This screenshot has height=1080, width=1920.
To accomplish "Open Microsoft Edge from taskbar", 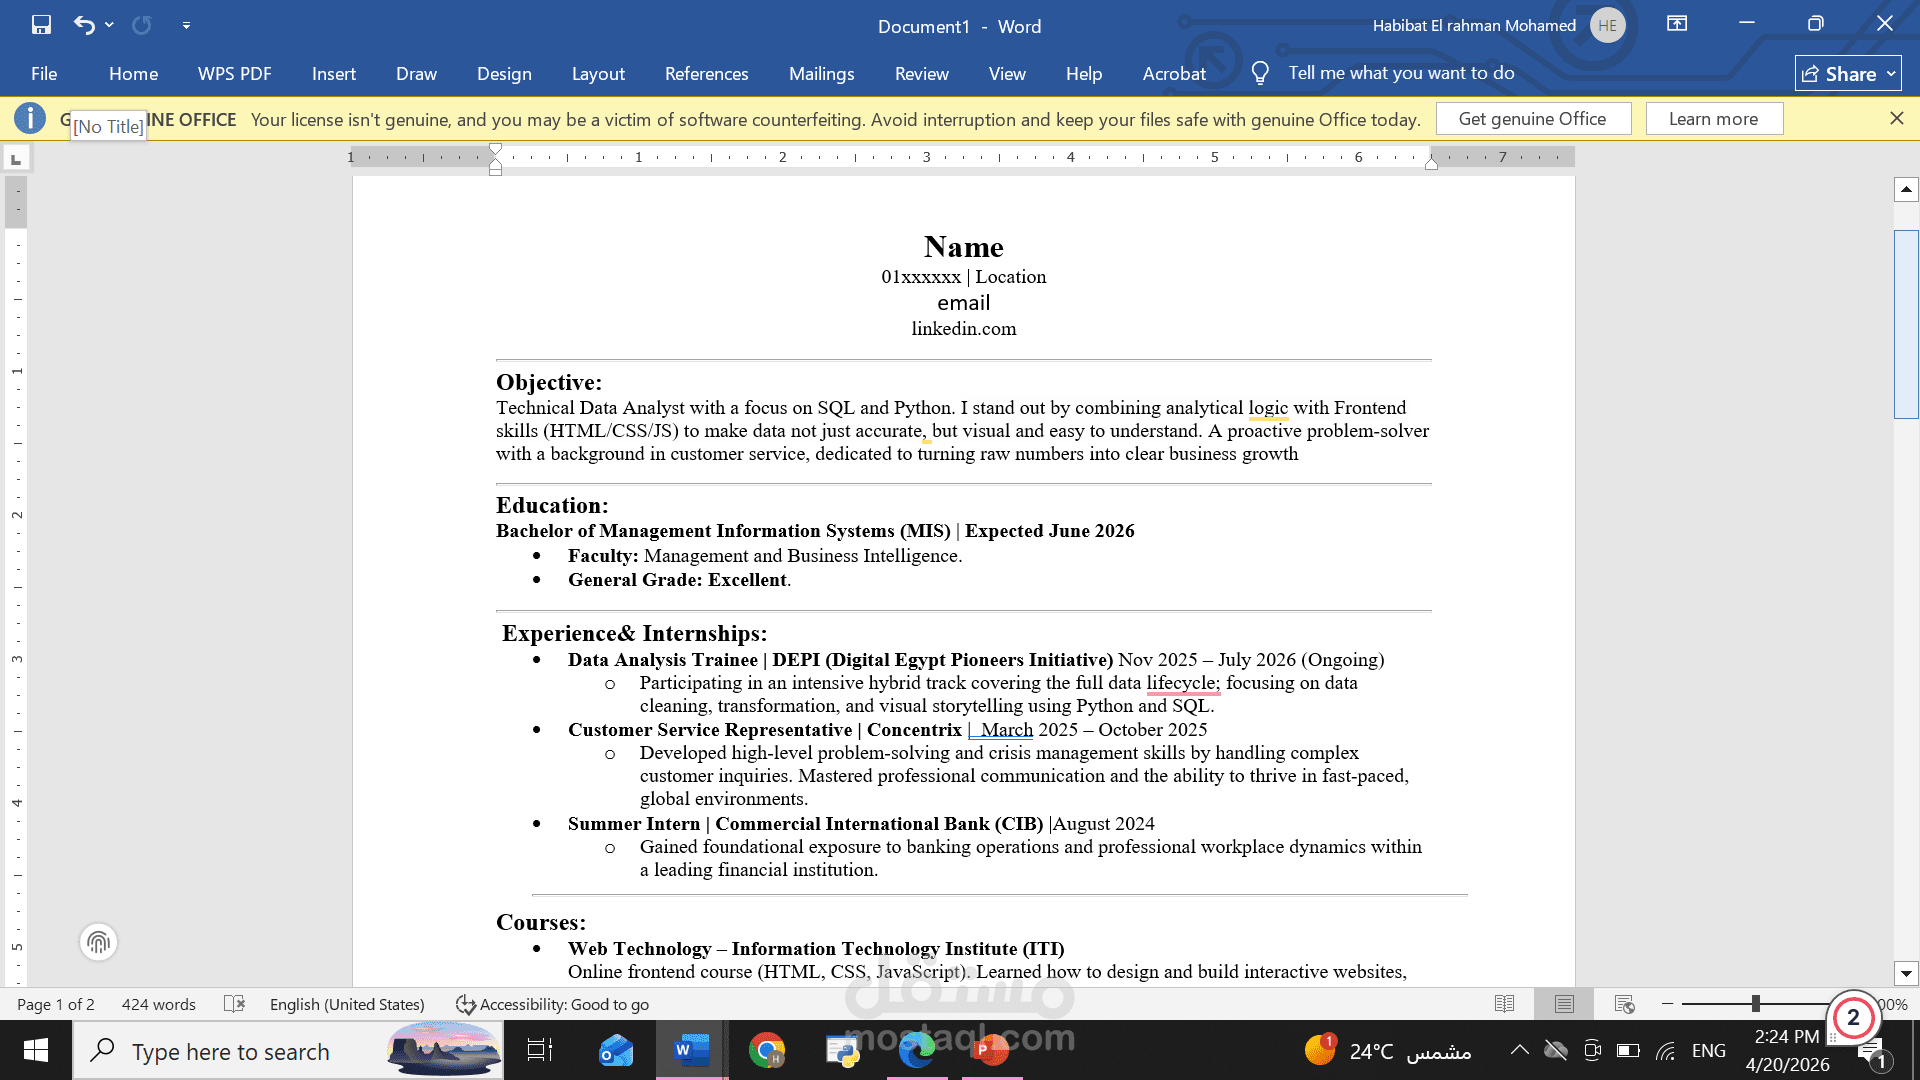I will pos(916,1050).
